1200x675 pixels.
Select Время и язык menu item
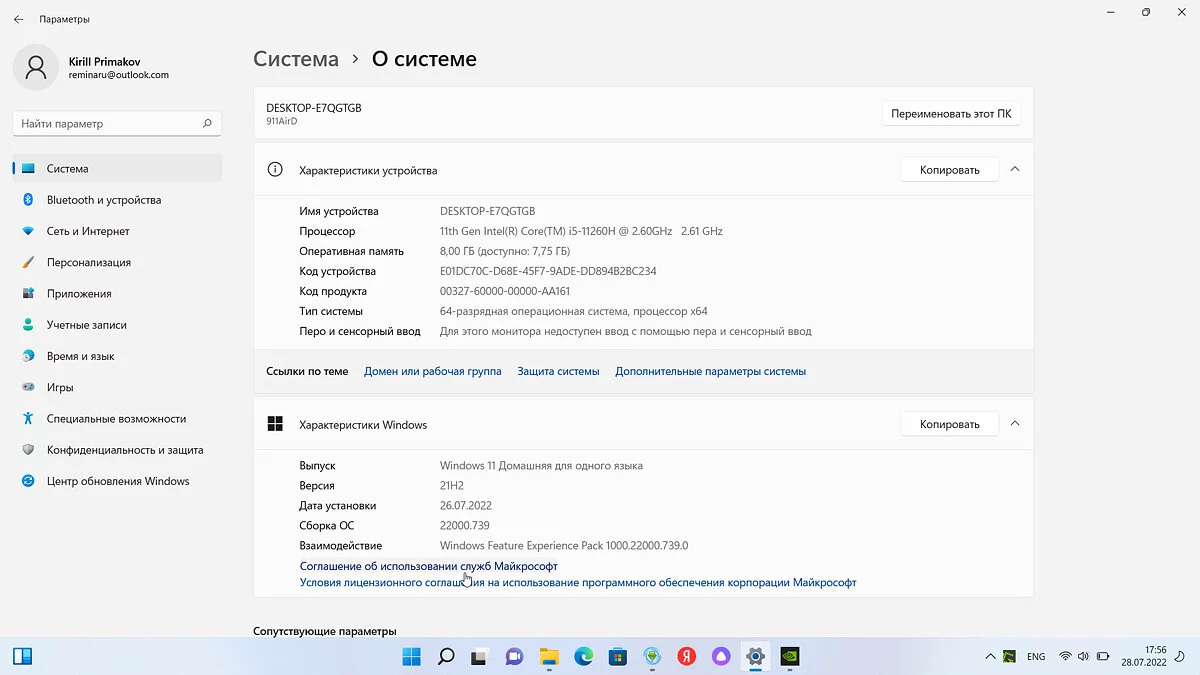click(x=80, y=356)
